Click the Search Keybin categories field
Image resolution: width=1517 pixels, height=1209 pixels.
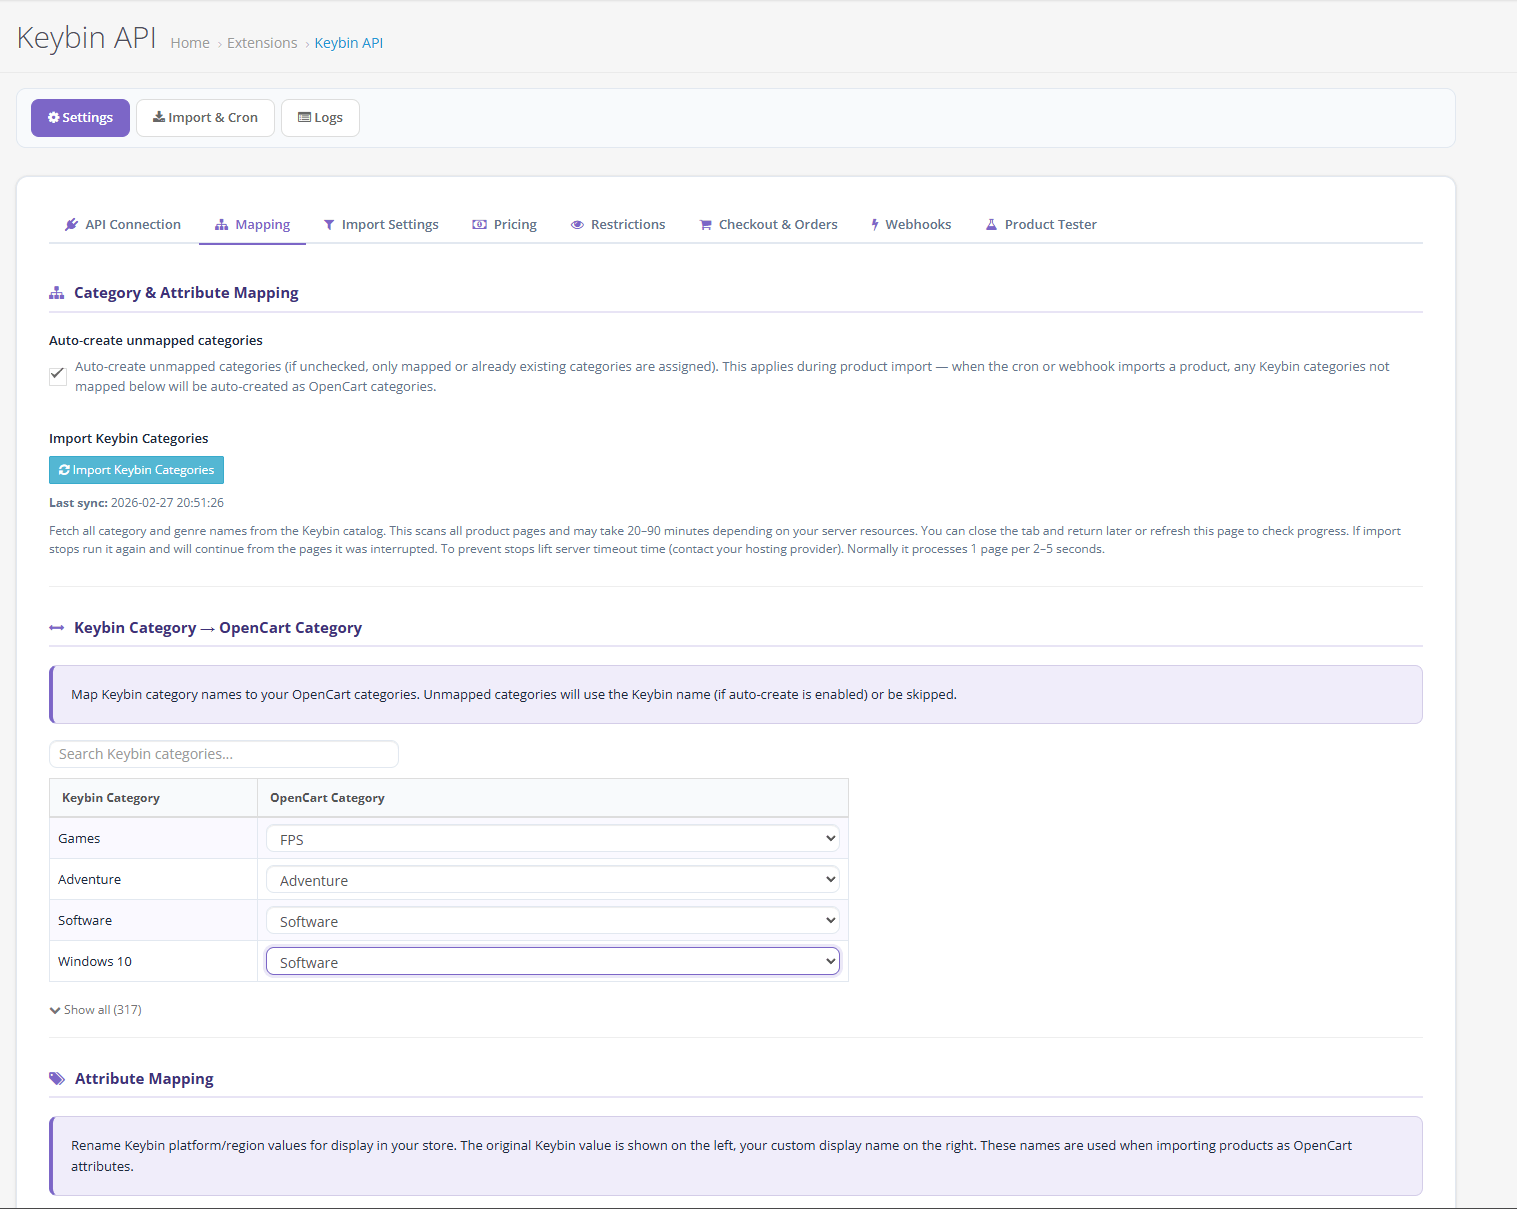click(224, 754)
